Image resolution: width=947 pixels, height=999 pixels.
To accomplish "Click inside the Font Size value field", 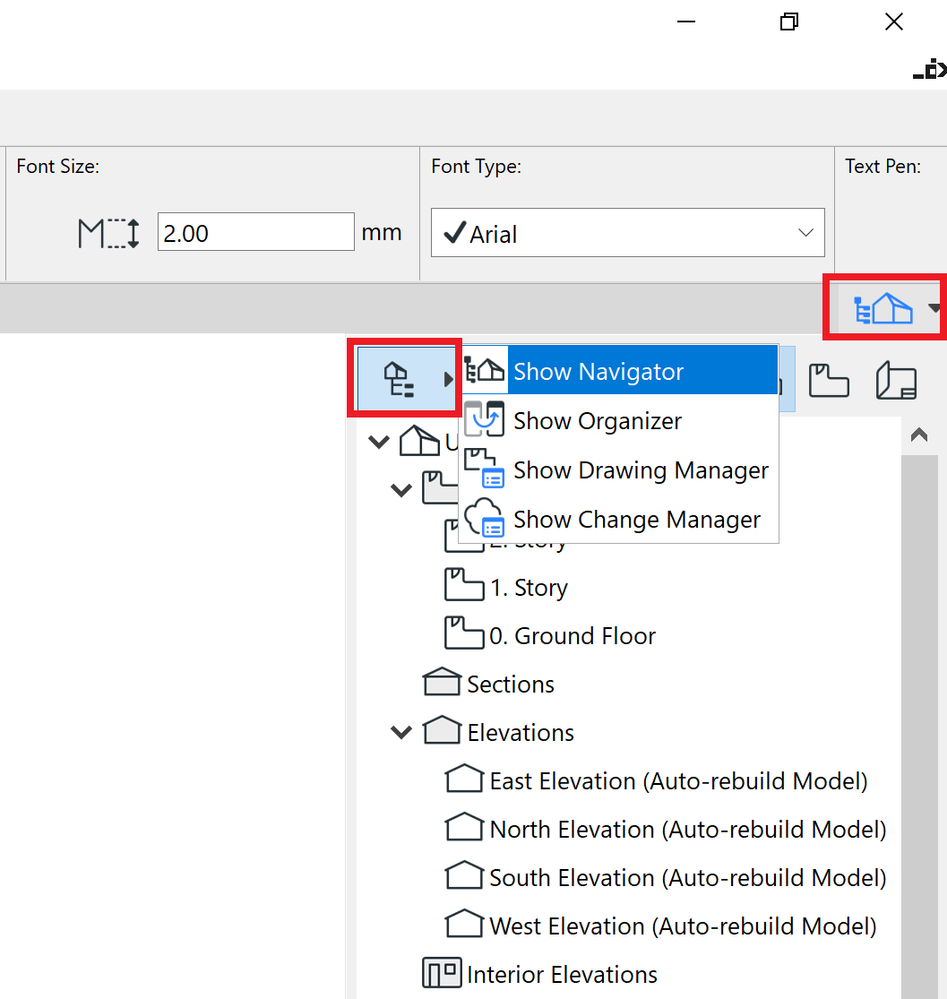I will tap(255, 231).
